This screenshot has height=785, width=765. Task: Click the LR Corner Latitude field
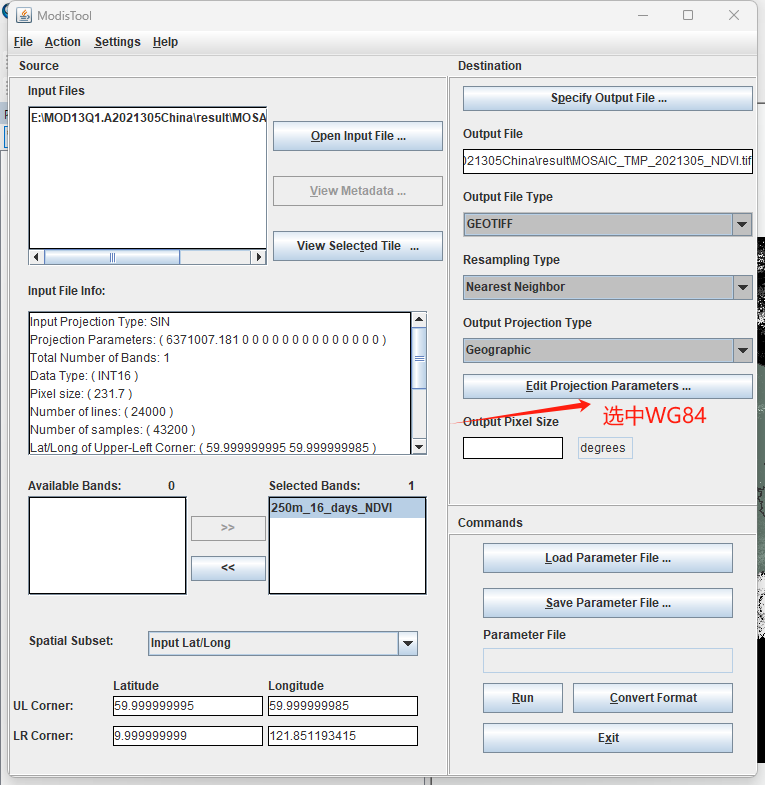click(x=188, y=736)
